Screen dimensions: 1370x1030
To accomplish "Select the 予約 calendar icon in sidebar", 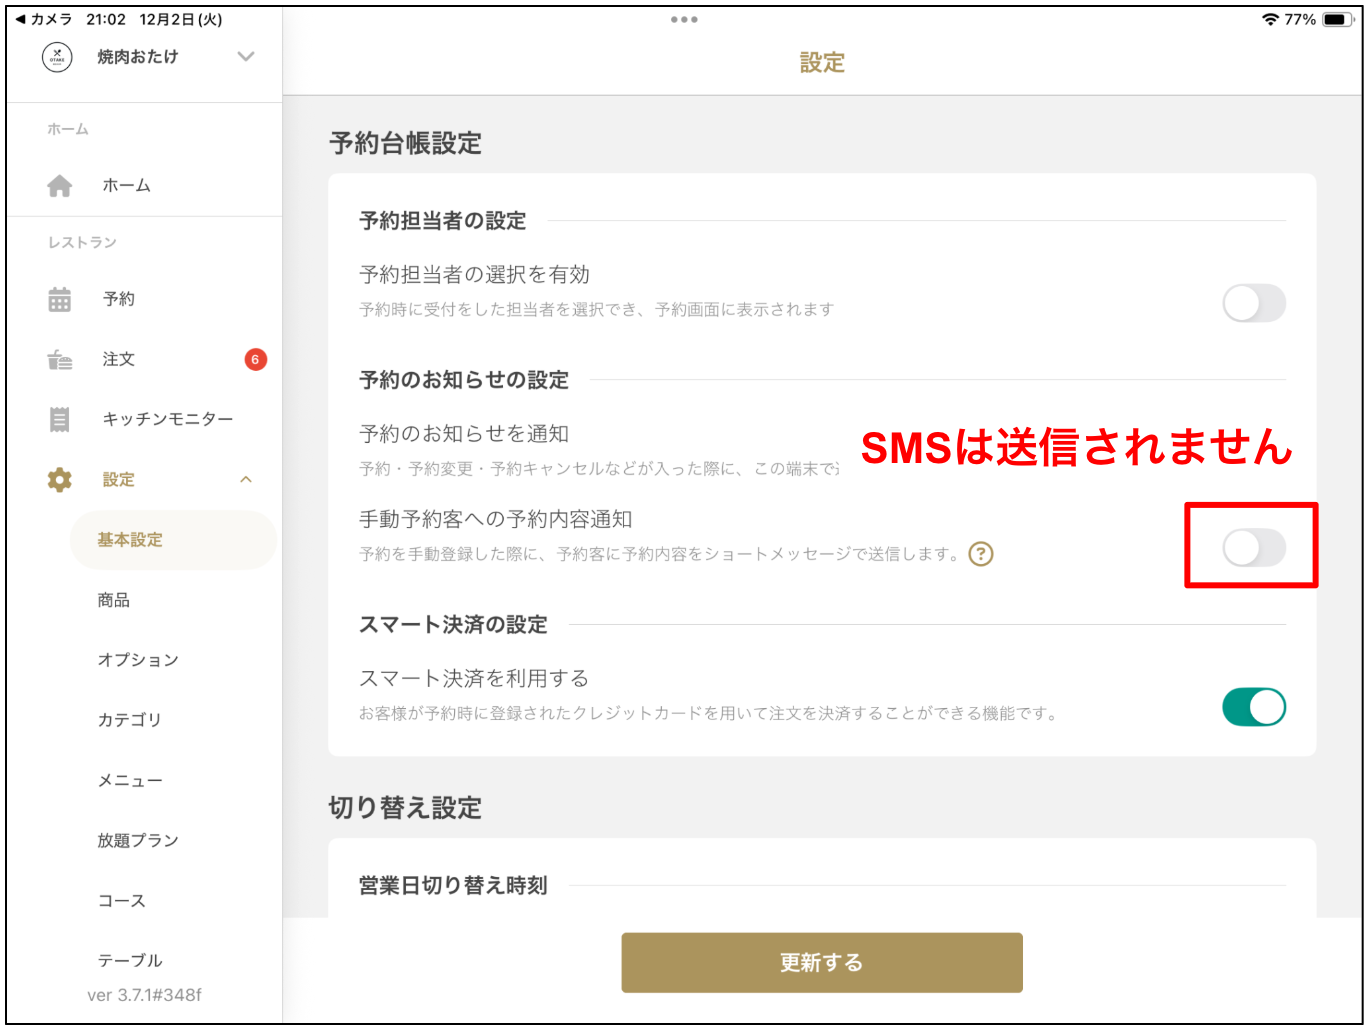I will (x=60, y=298).
